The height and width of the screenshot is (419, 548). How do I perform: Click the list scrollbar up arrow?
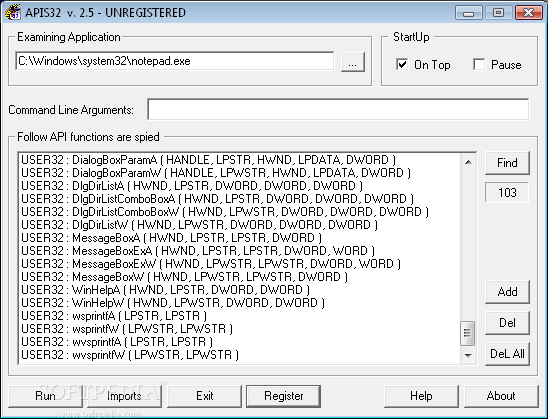tap(468, 162)
